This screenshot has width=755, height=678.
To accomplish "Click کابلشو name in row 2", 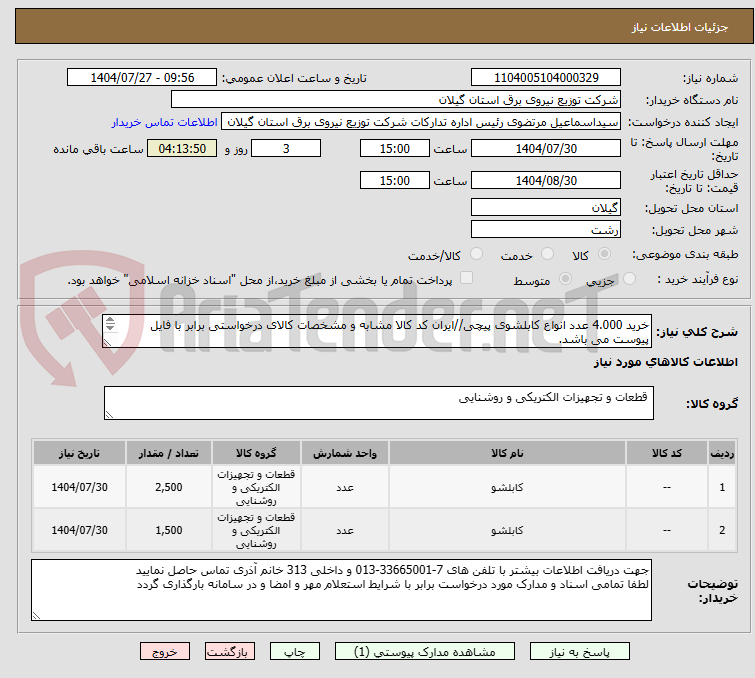I will 507,531.
